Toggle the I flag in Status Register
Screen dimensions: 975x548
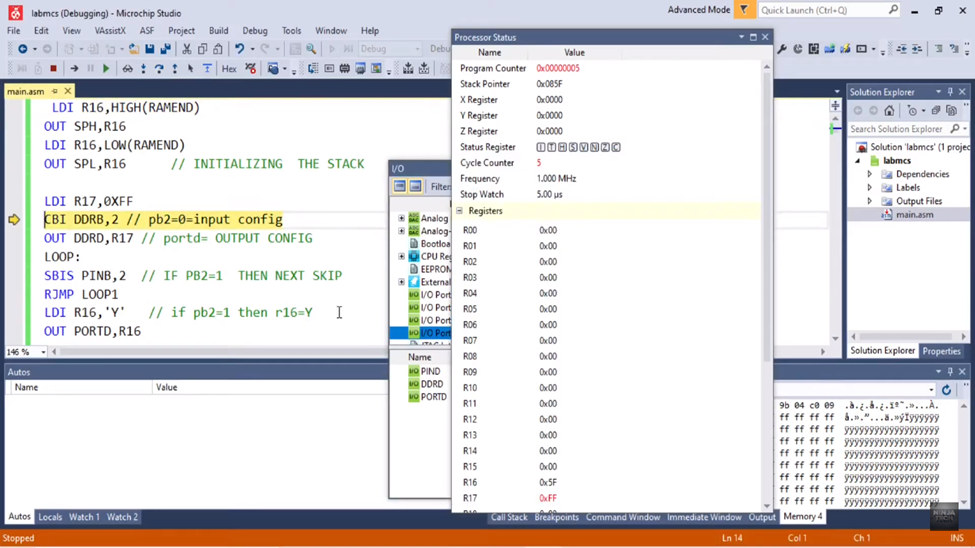pyautogui.click(x=541, y=147)
